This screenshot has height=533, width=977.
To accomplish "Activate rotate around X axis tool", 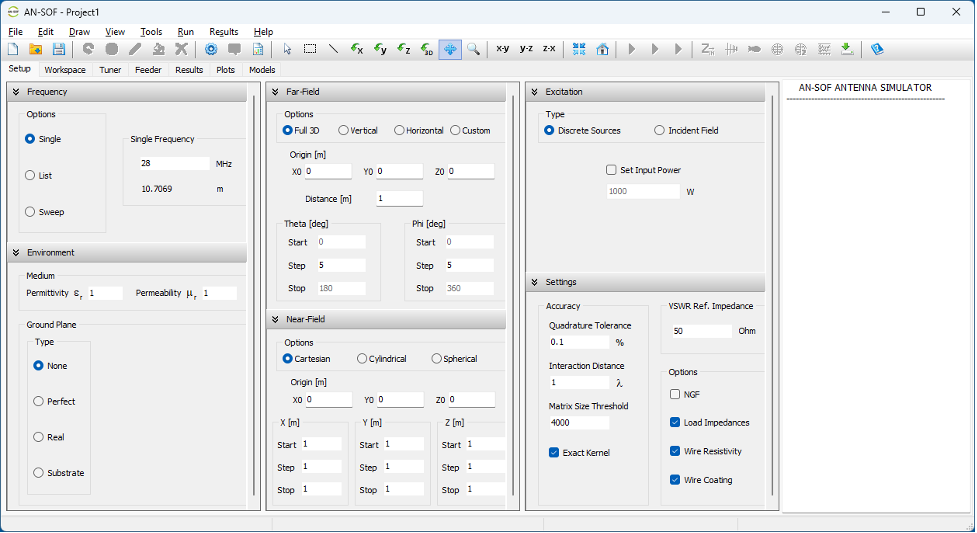I will (357, 49).
